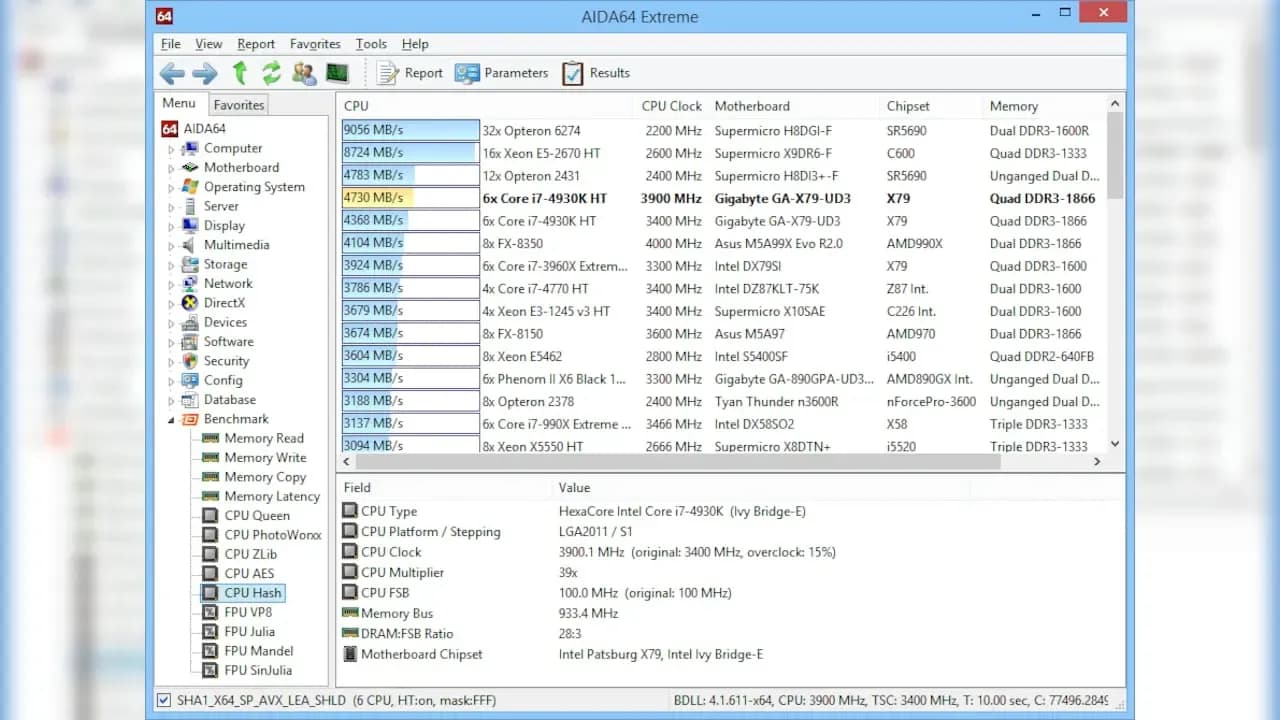This screenshot has width=1280, height=720.
Task: Click the vertical scrollbar of results list
Action: click(1115, 273)
